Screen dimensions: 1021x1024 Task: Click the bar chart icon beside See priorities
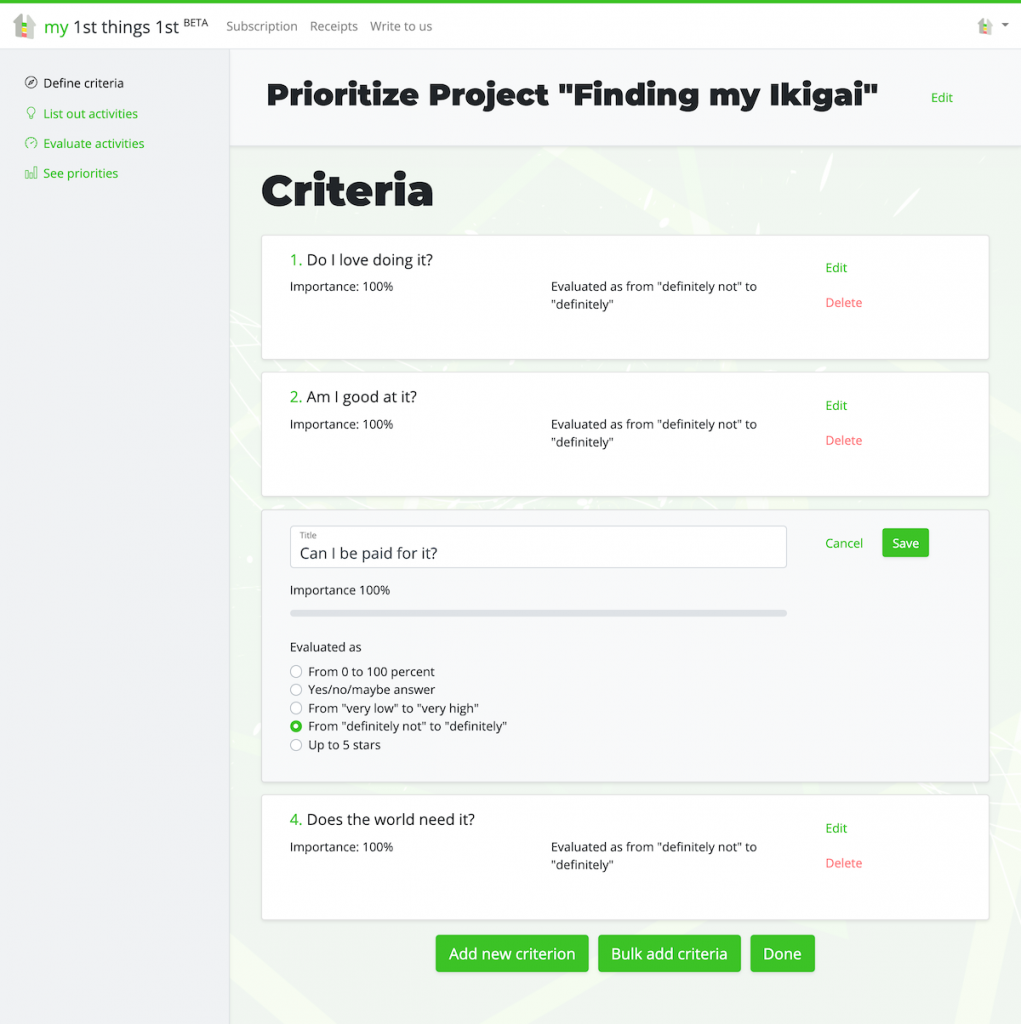coord(31,174)
